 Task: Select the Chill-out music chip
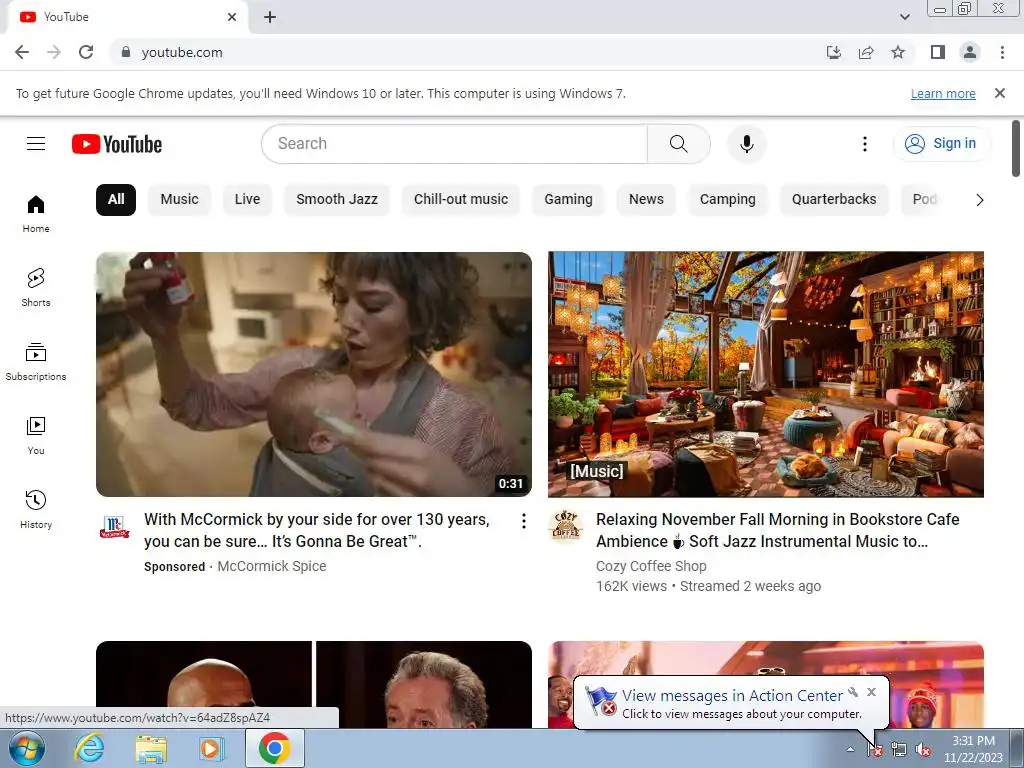coord(461,199)
